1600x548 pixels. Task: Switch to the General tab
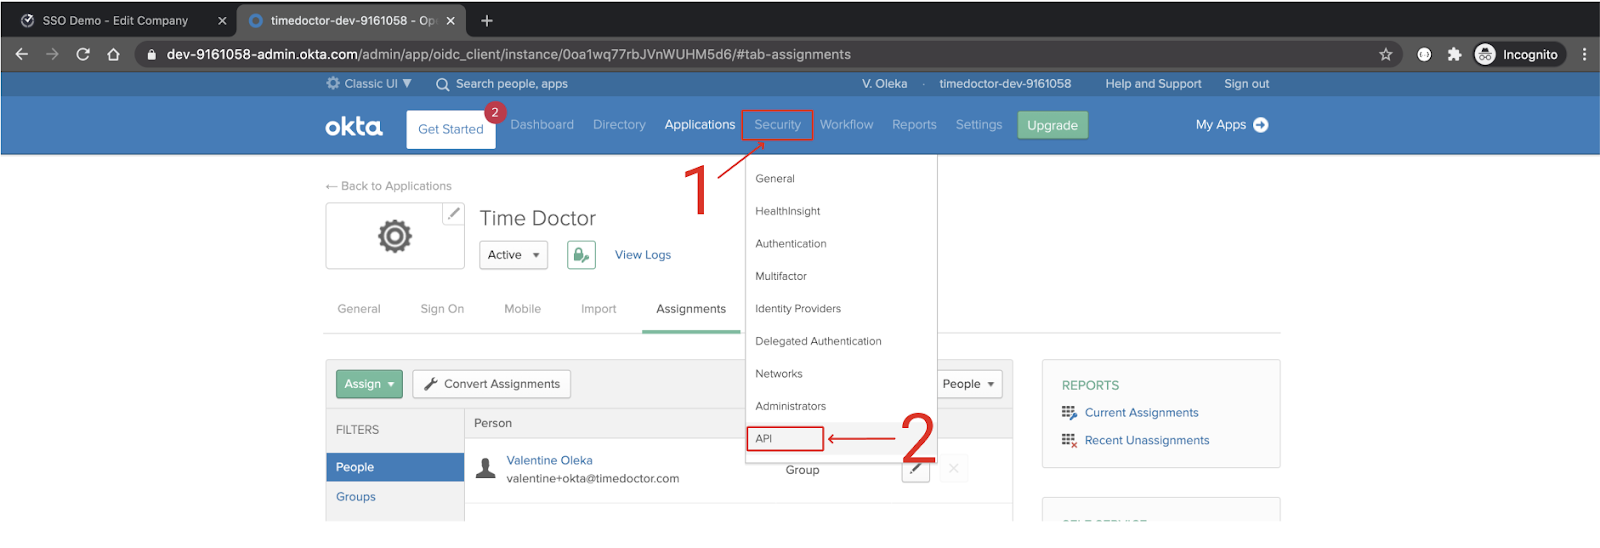[x=359, y=309]
